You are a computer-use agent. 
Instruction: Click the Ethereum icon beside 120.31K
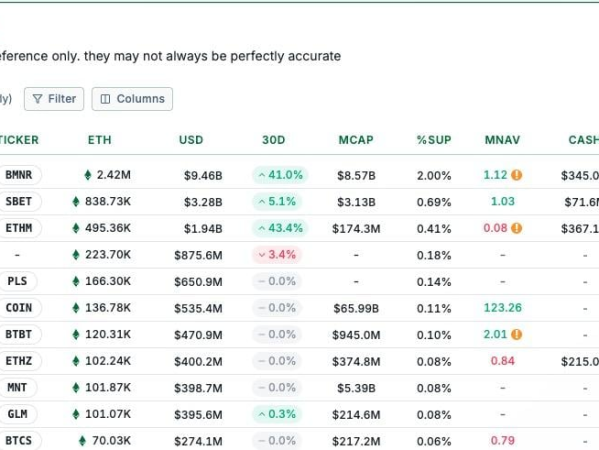click(x=76, y=334)
